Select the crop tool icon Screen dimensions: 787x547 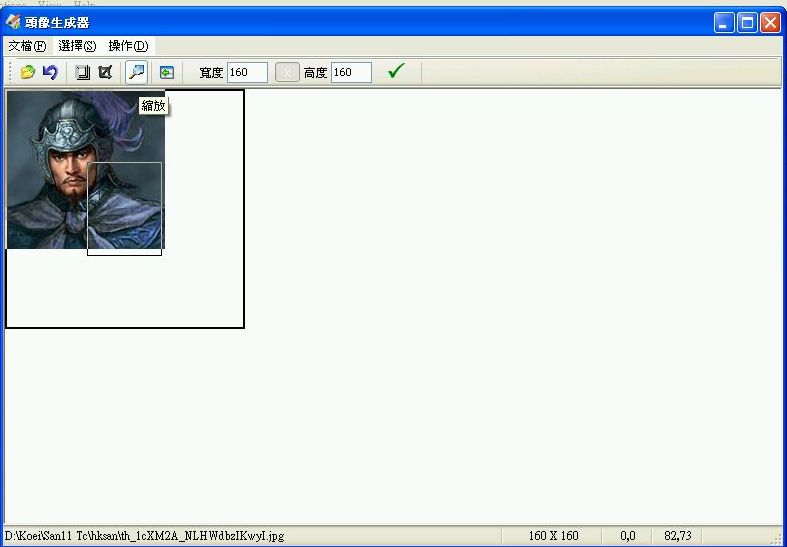click(105, 72)
